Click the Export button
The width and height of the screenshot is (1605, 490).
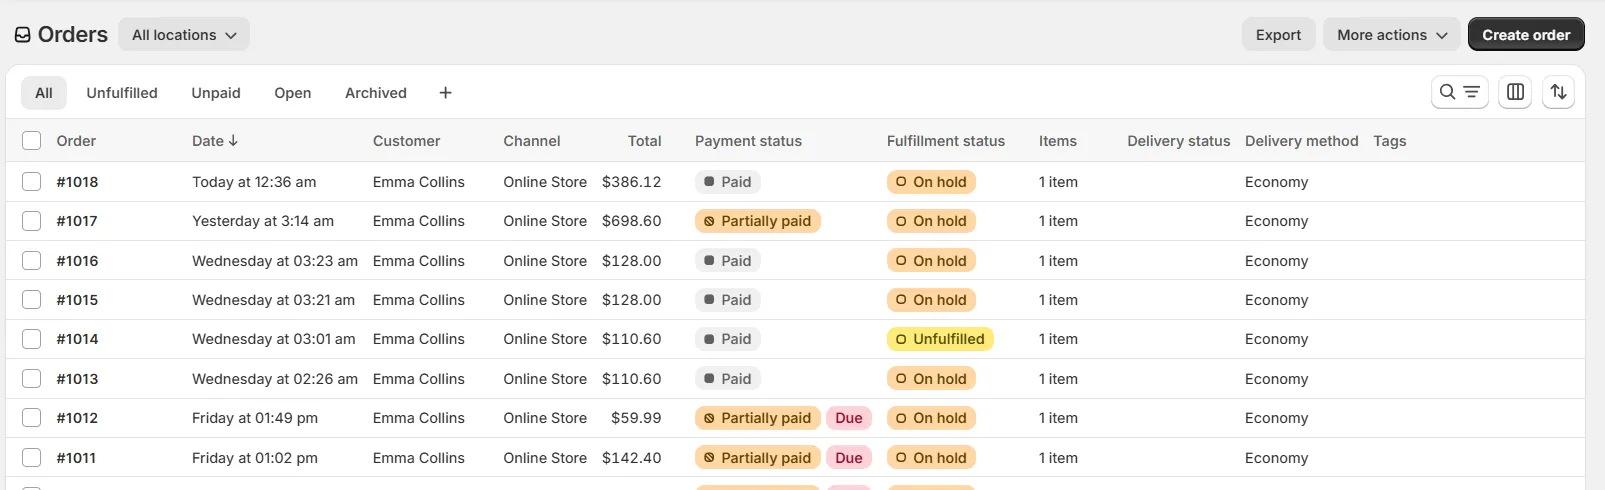pos(1279,35)
